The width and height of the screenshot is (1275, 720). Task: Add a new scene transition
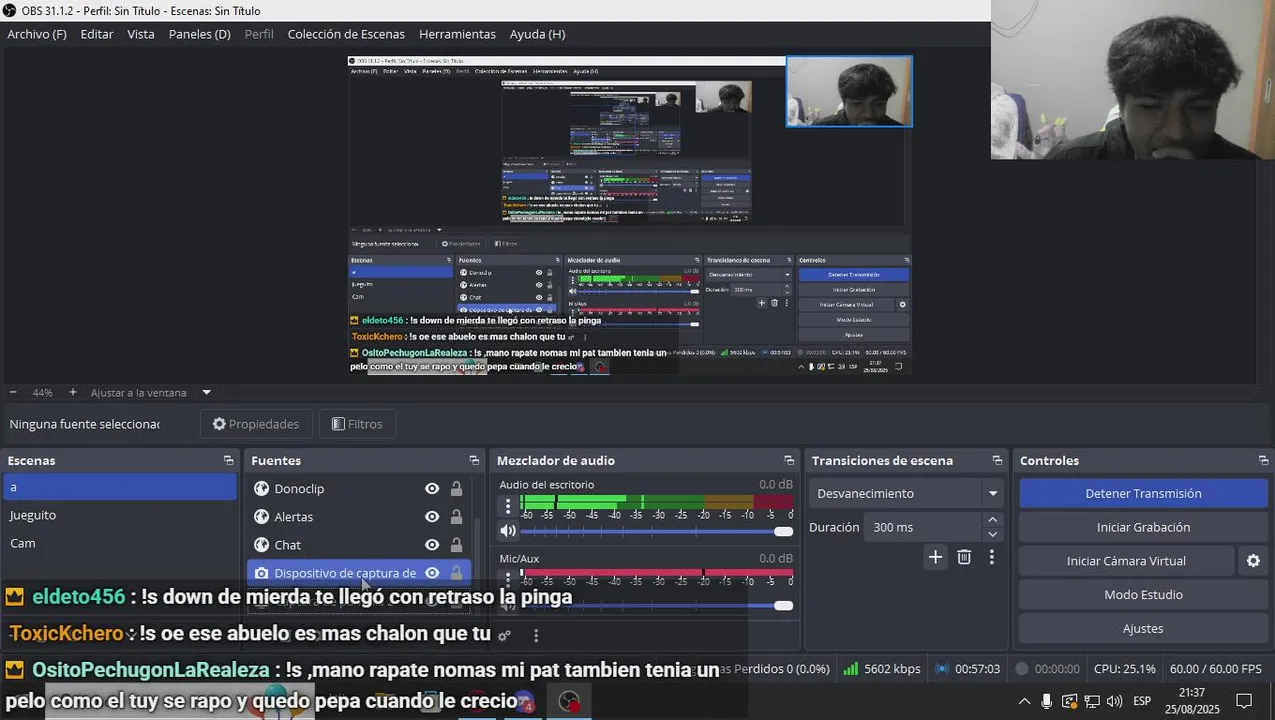click(x=935, y=557)
